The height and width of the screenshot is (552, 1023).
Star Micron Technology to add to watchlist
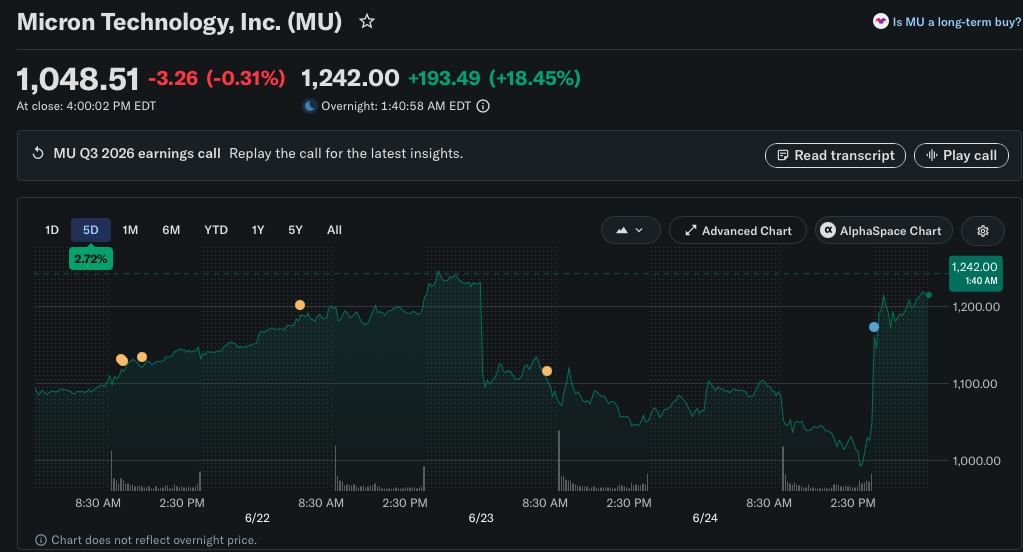coord(367,22)
